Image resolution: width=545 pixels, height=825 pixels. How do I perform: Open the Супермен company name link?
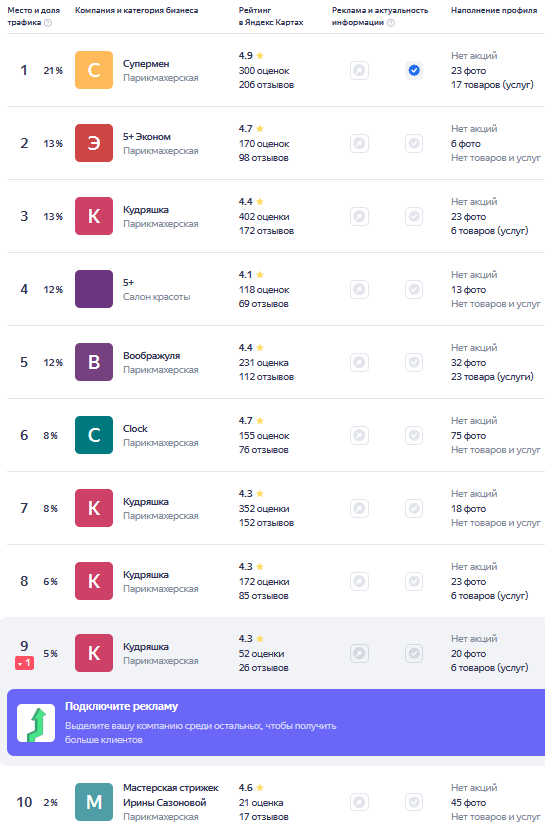[x=146, y=64]
